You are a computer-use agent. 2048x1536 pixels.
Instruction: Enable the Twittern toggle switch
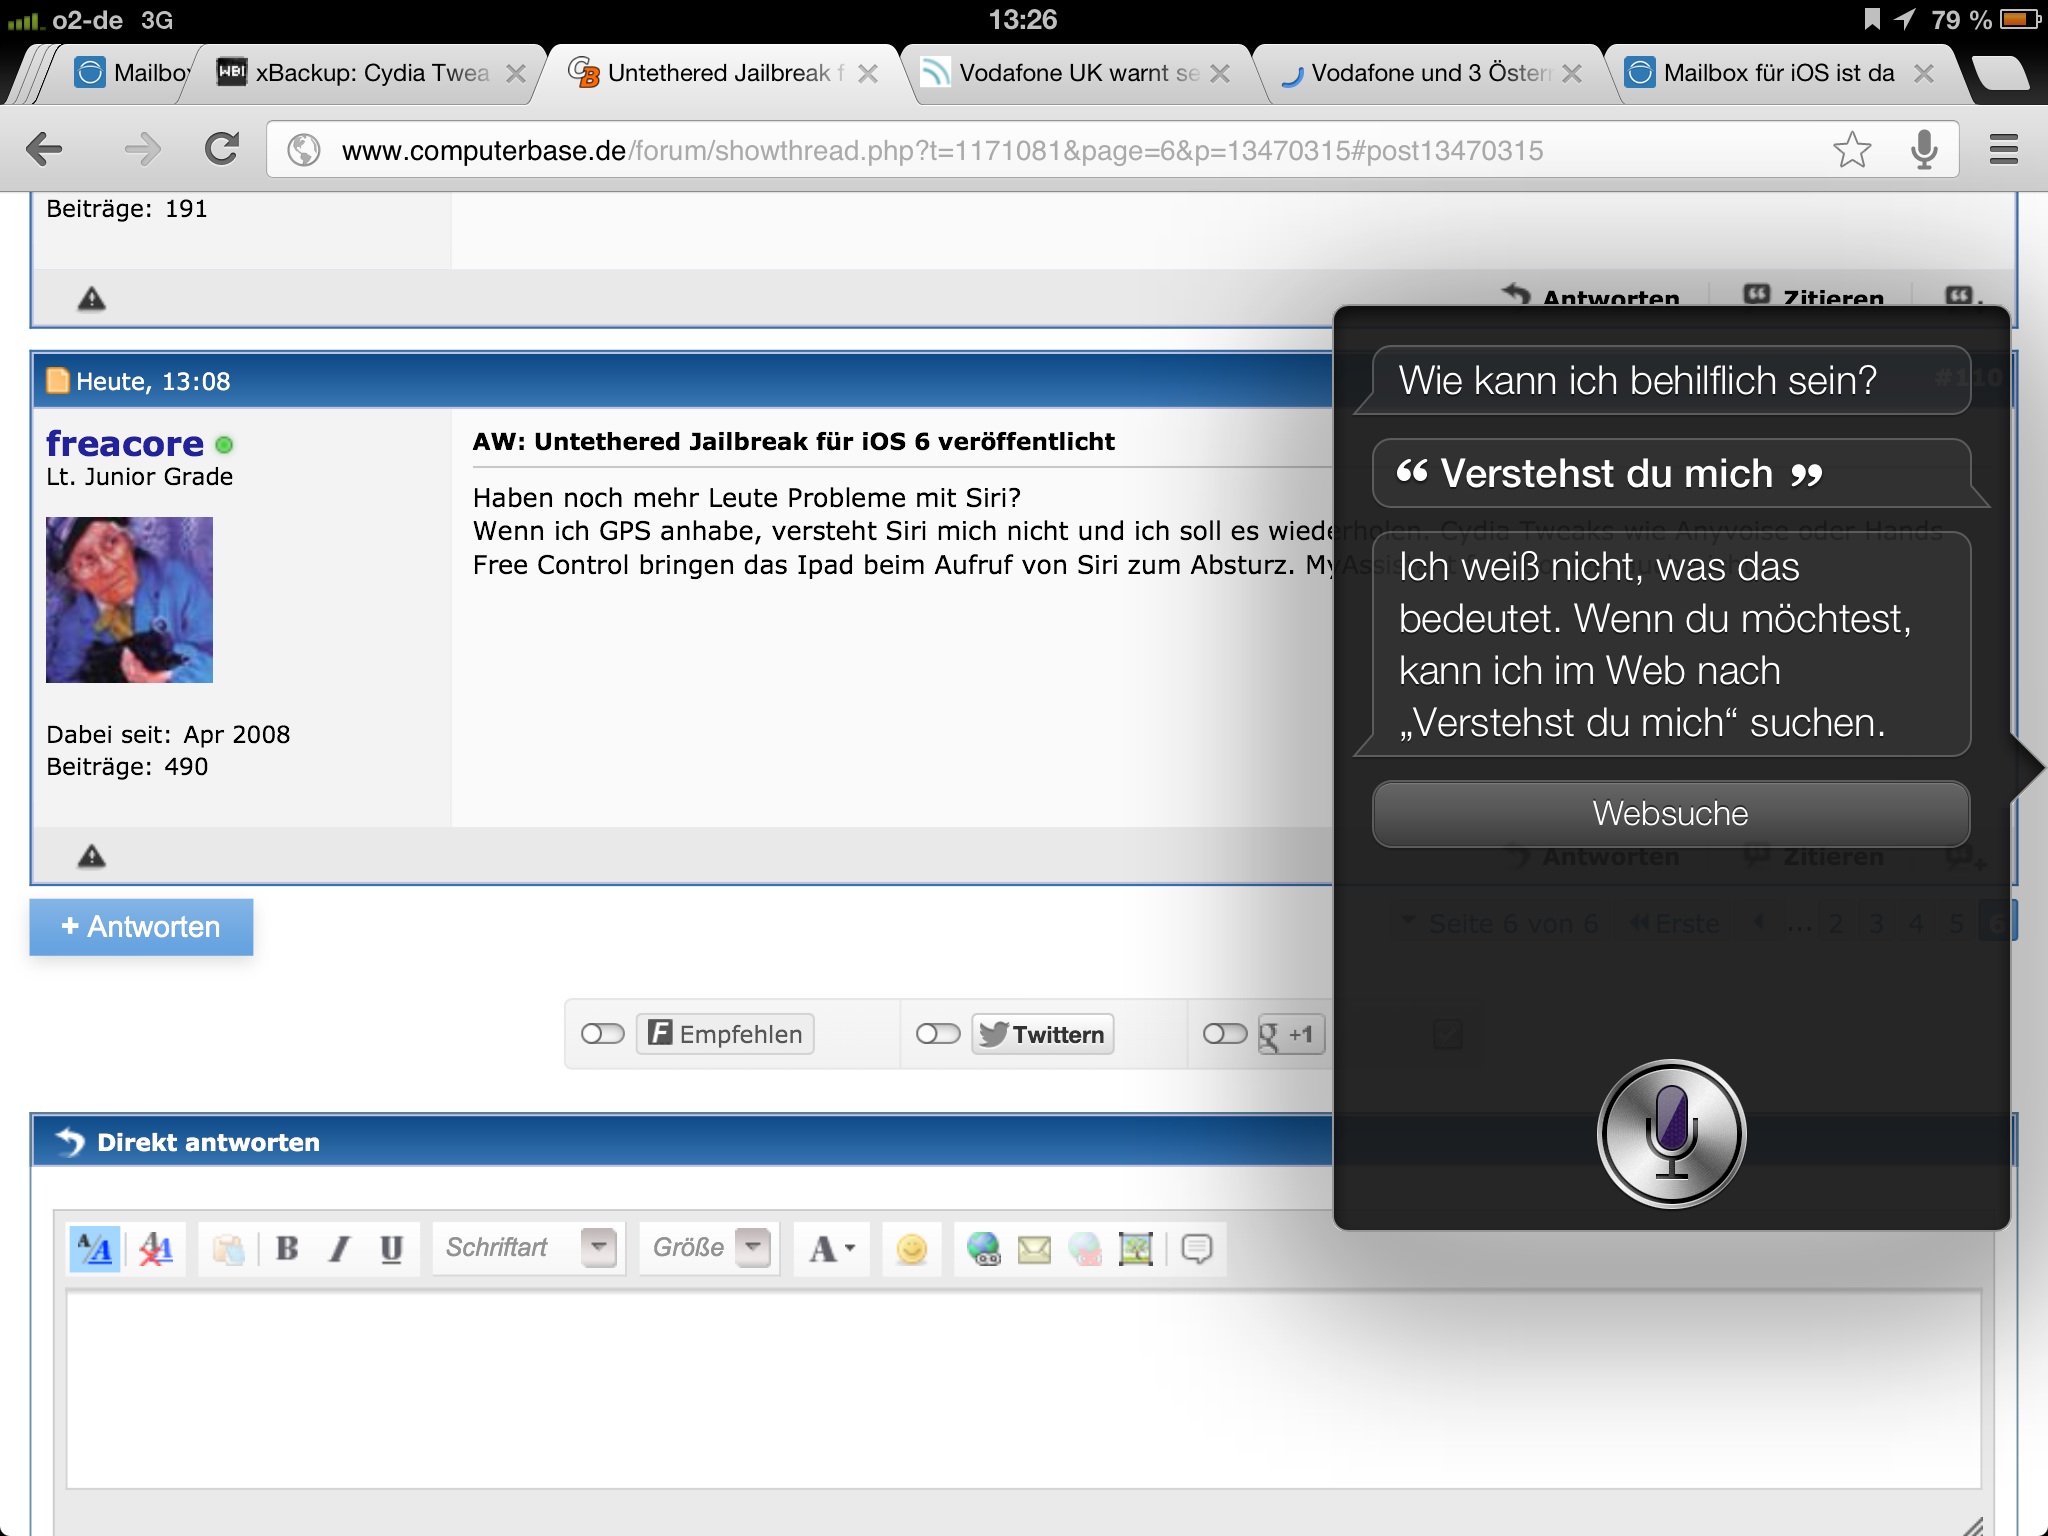938,1034
